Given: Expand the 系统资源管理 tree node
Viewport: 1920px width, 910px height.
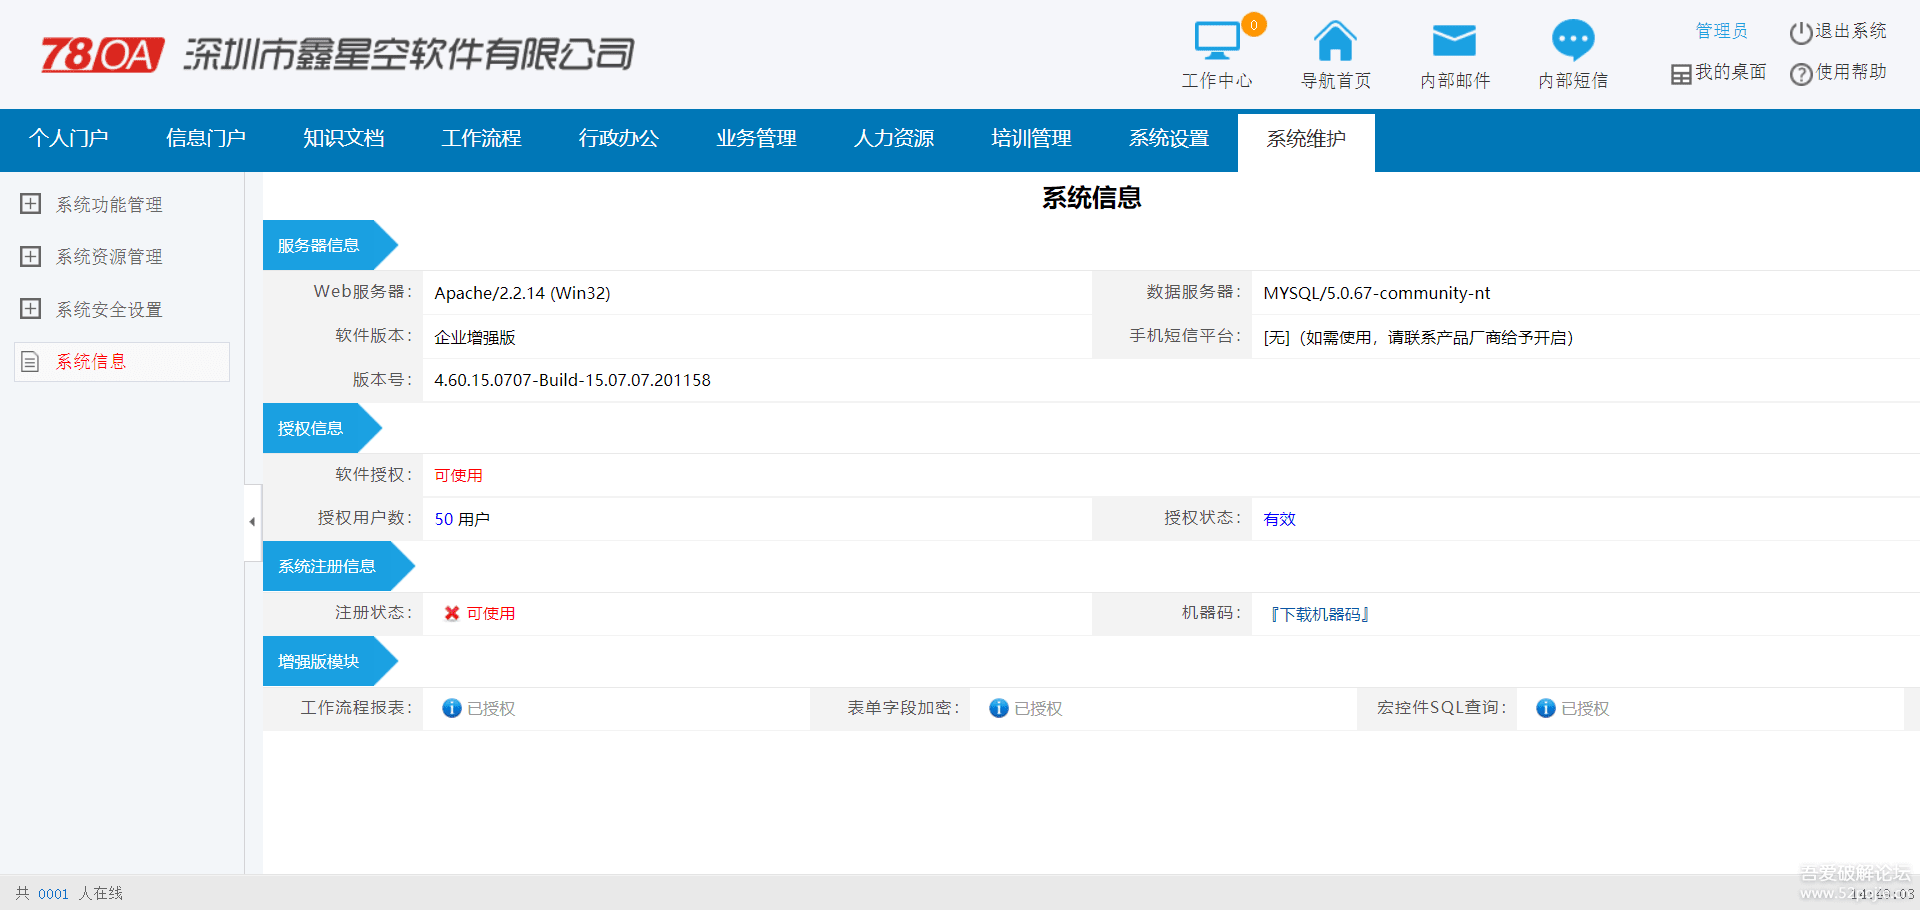Looking at the screenshot, I should click(x=31, y=257).
